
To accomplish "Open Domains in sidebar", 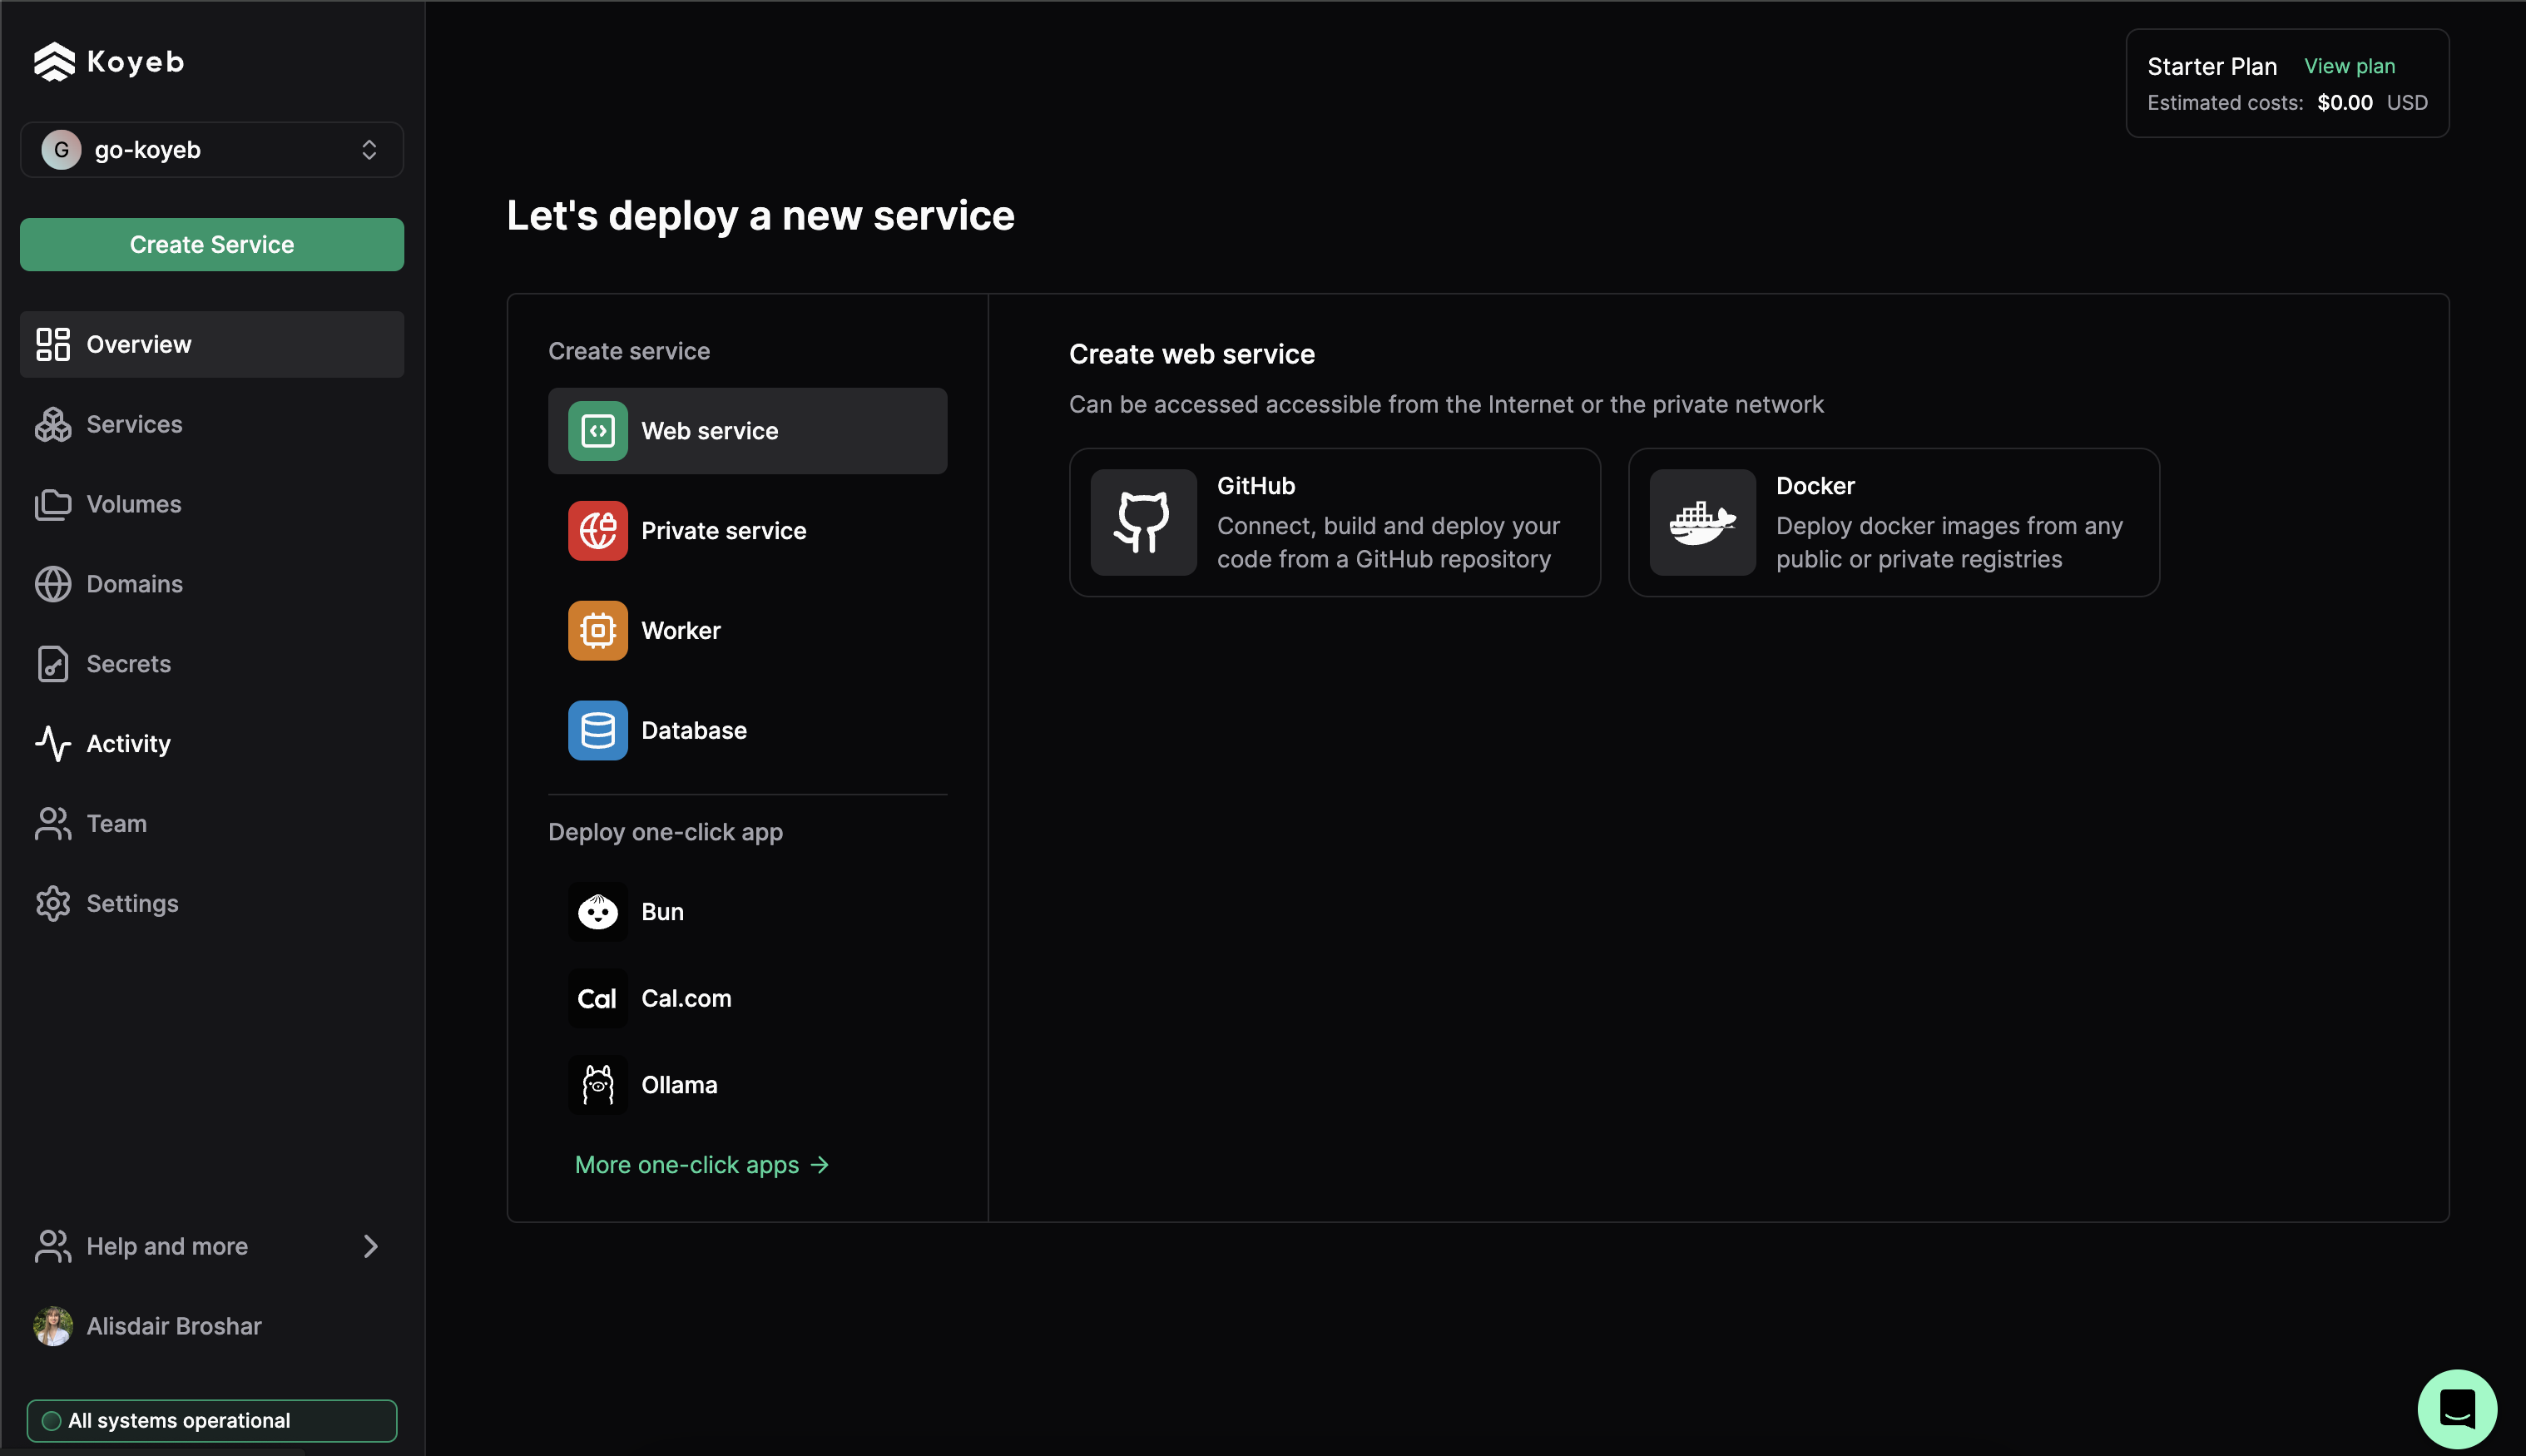I will pos(212,584).
